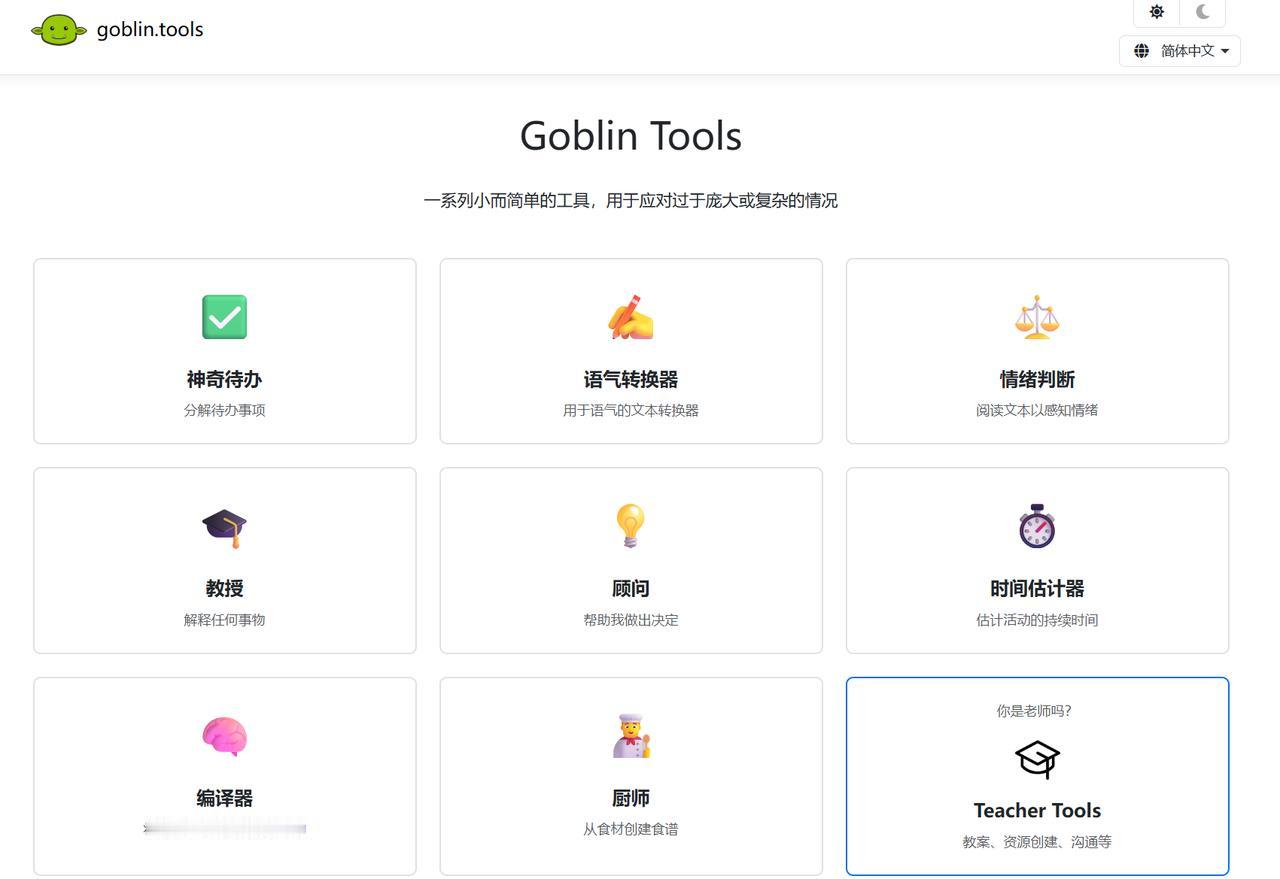Viewport: 1280px width, 879px height.
Task: Click the 阅读文本以感知情绪 description
Action: coord(1037,410)
